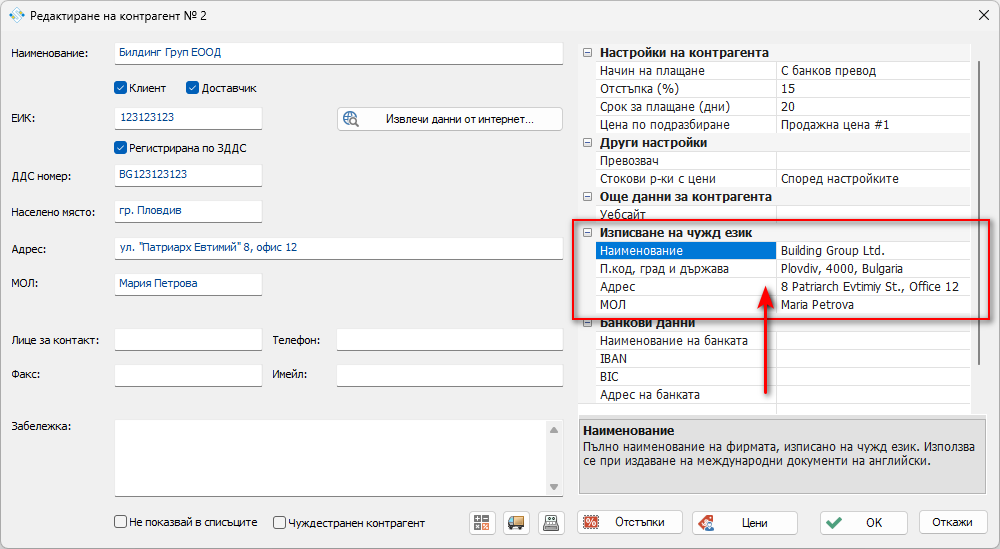Open the Цени prices dialog

click(x=744, y=523)
